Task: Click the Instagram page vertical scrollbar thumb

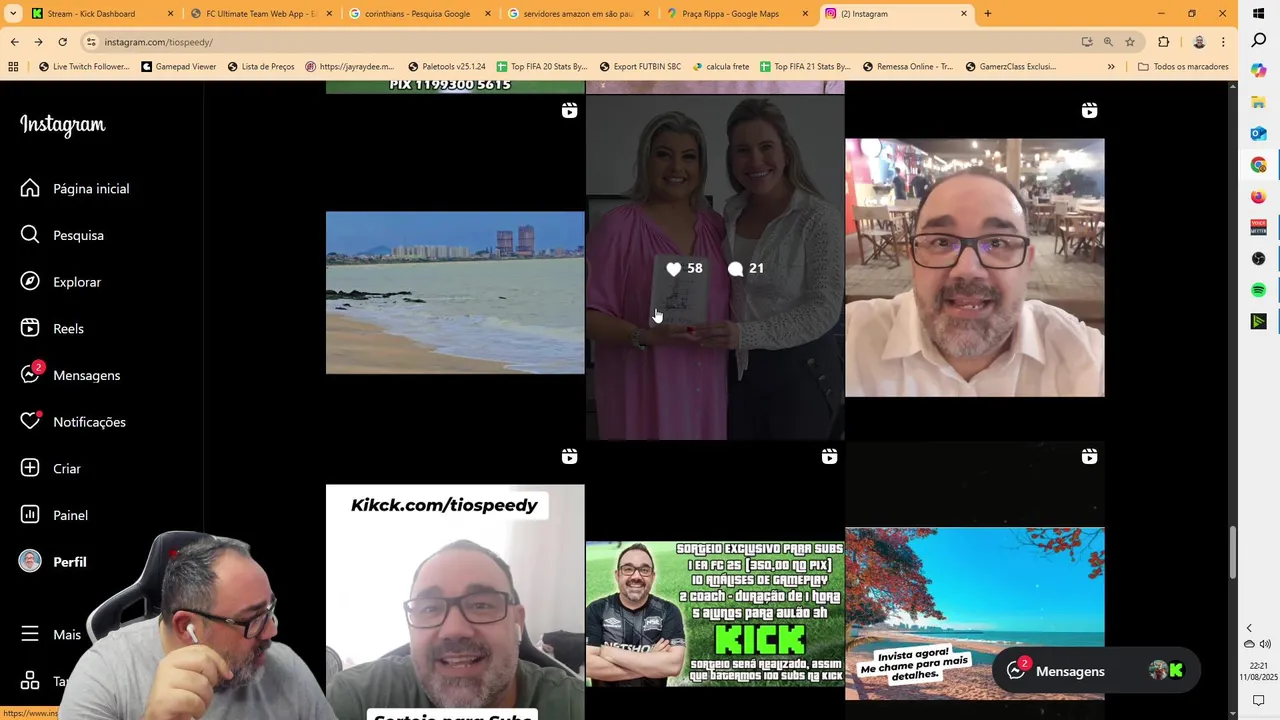Action: pyautogui.click(x=1233, y=552)
